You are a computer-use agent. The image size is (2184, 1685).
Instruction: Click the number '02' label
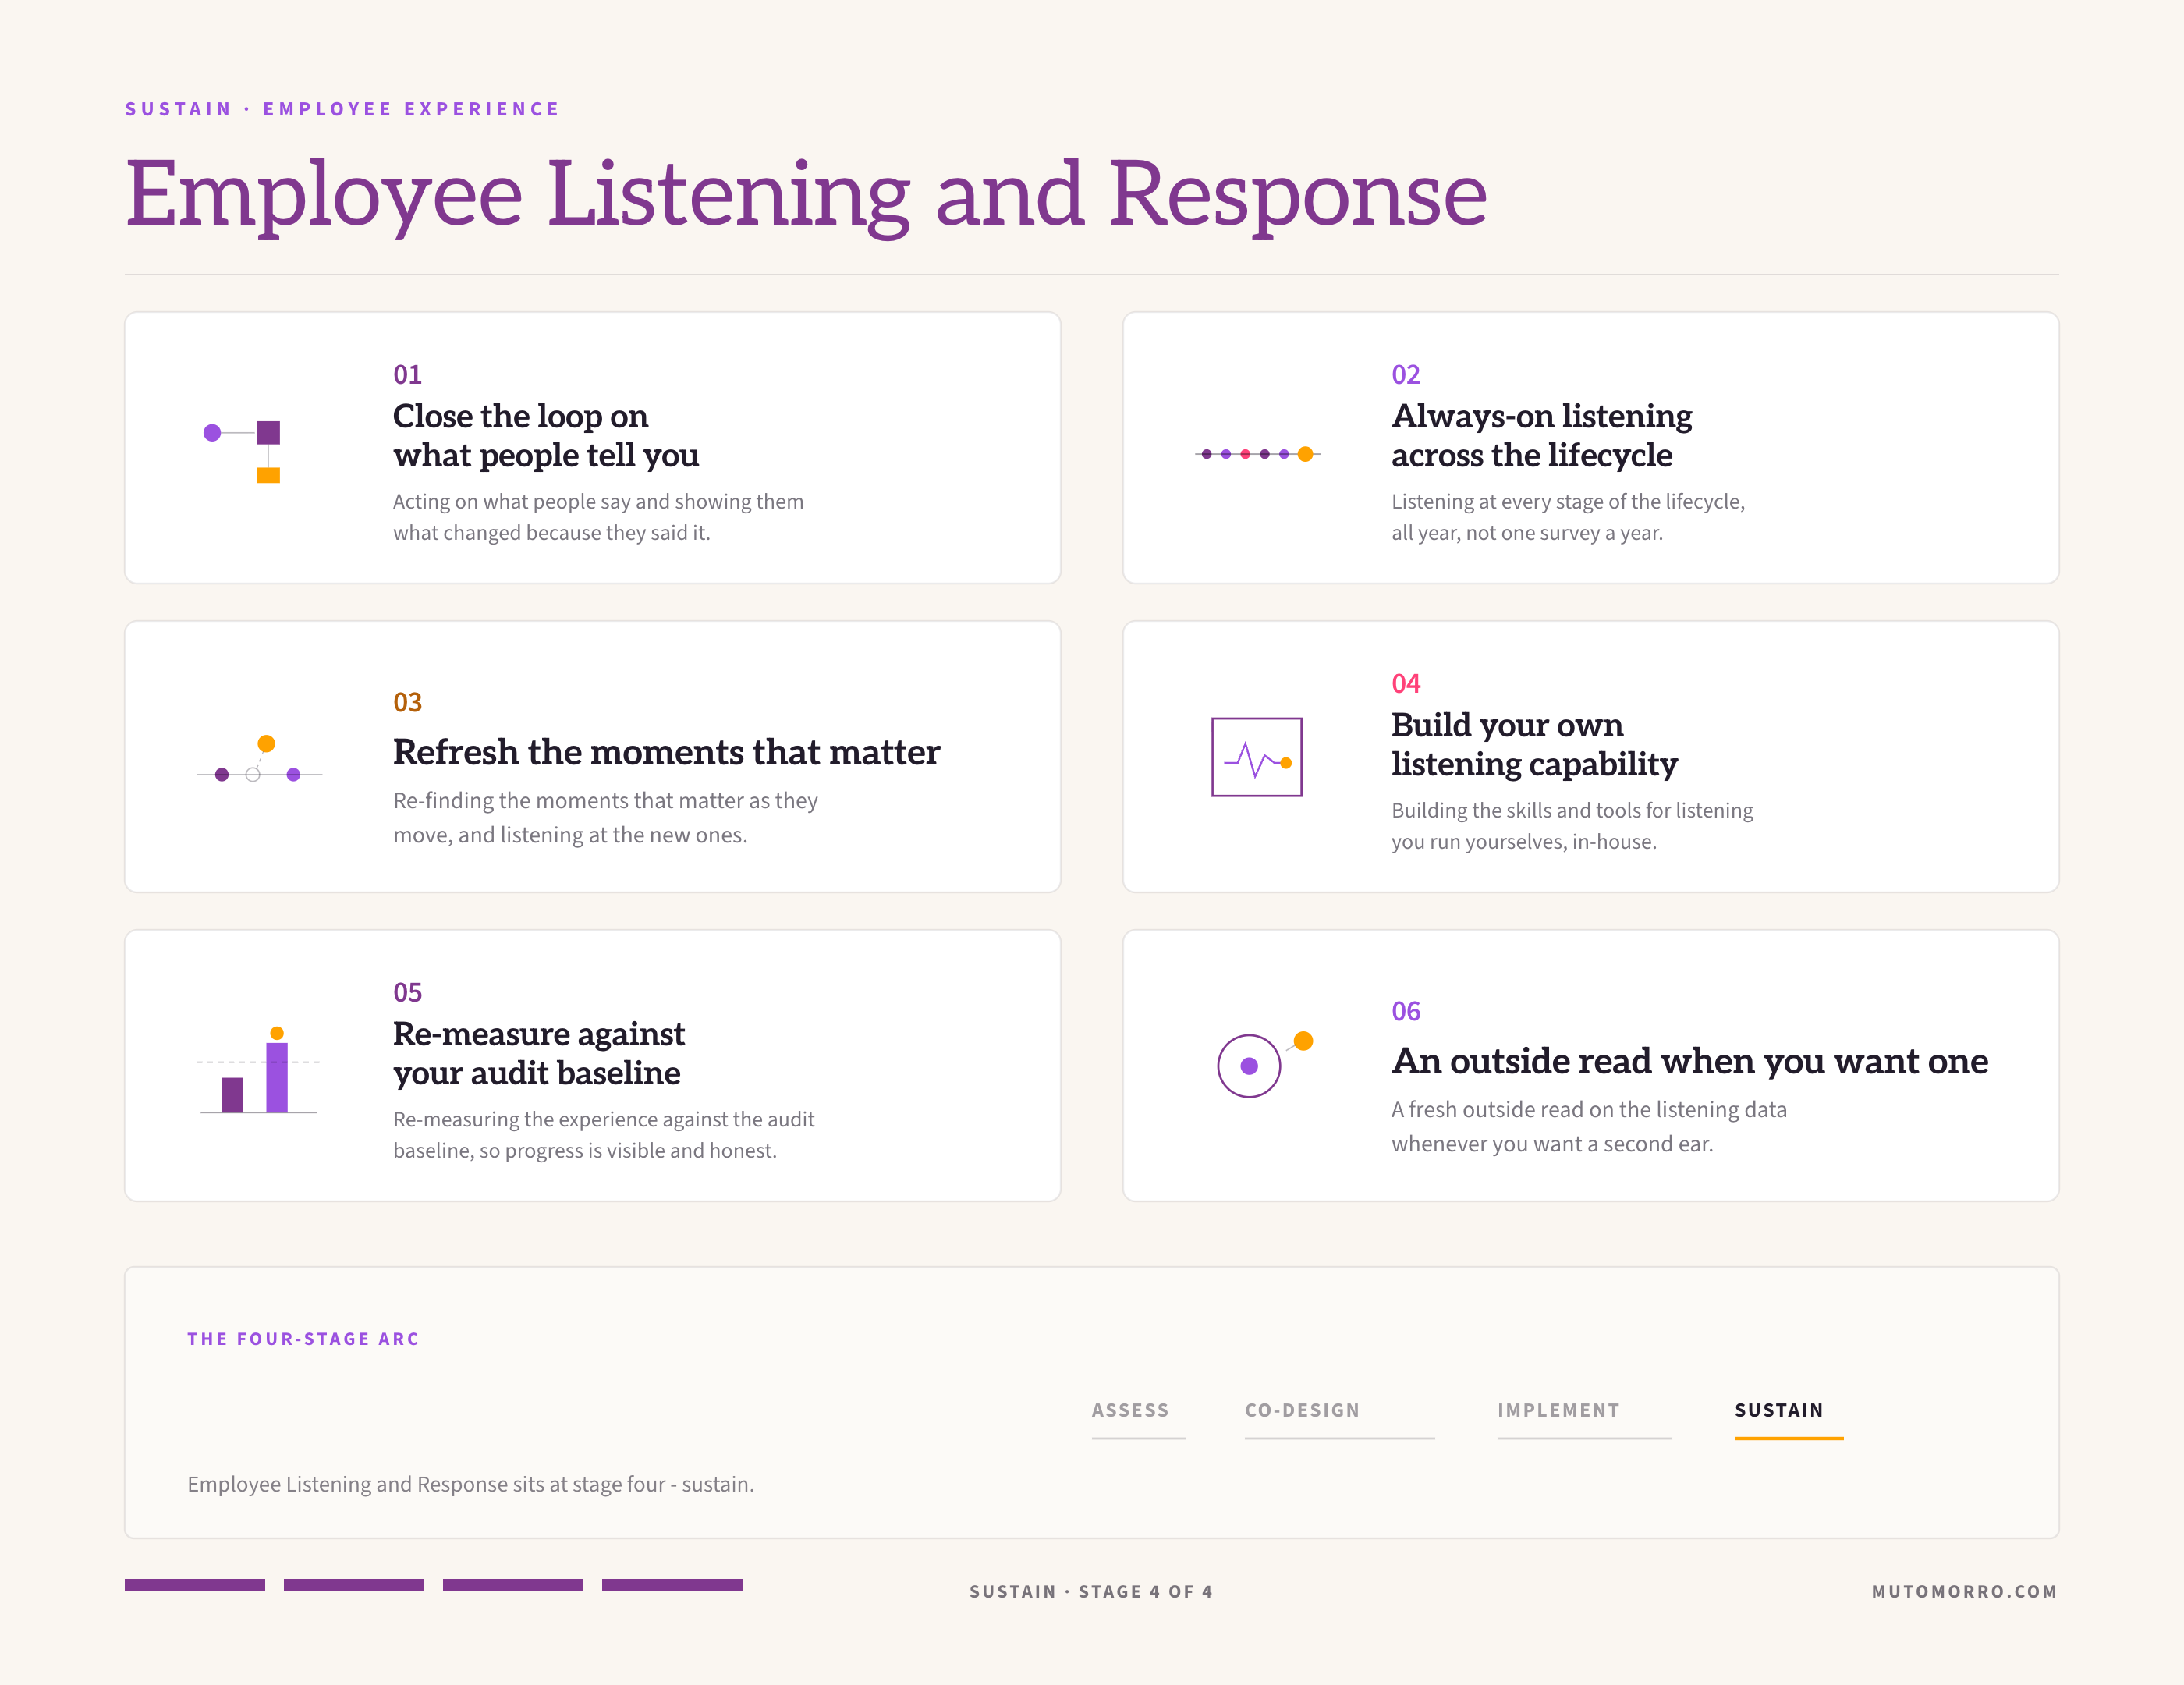click(x=1405, y=375)
